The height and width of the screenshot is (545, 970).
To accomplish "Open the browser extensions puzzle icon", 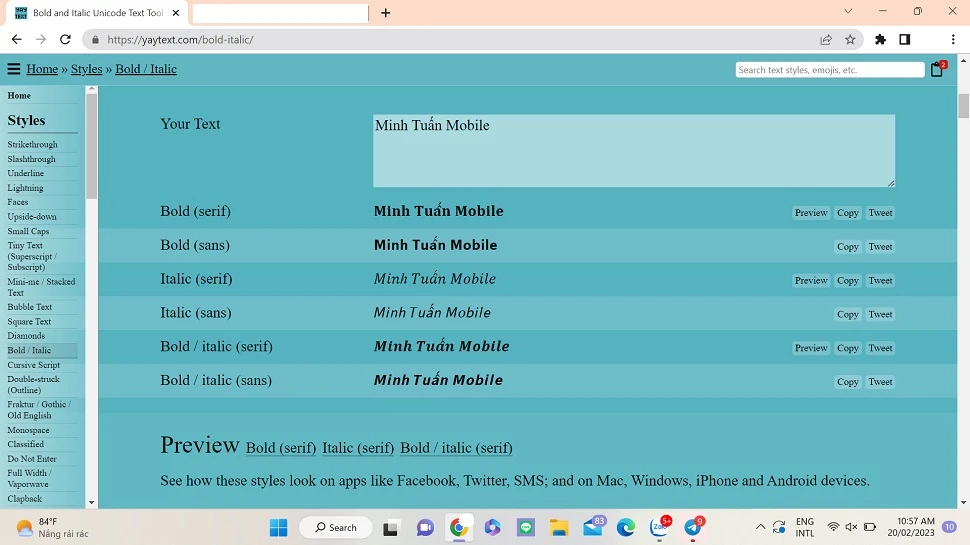I will pos(880,40).
